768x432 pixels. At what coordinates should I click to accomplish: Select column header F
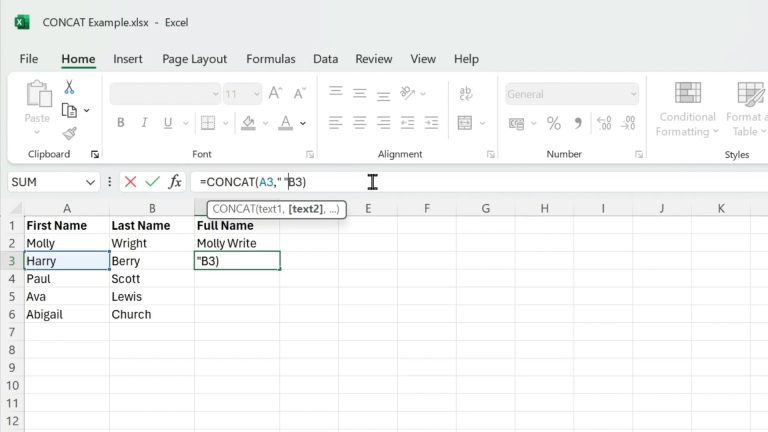pos(427,209)
